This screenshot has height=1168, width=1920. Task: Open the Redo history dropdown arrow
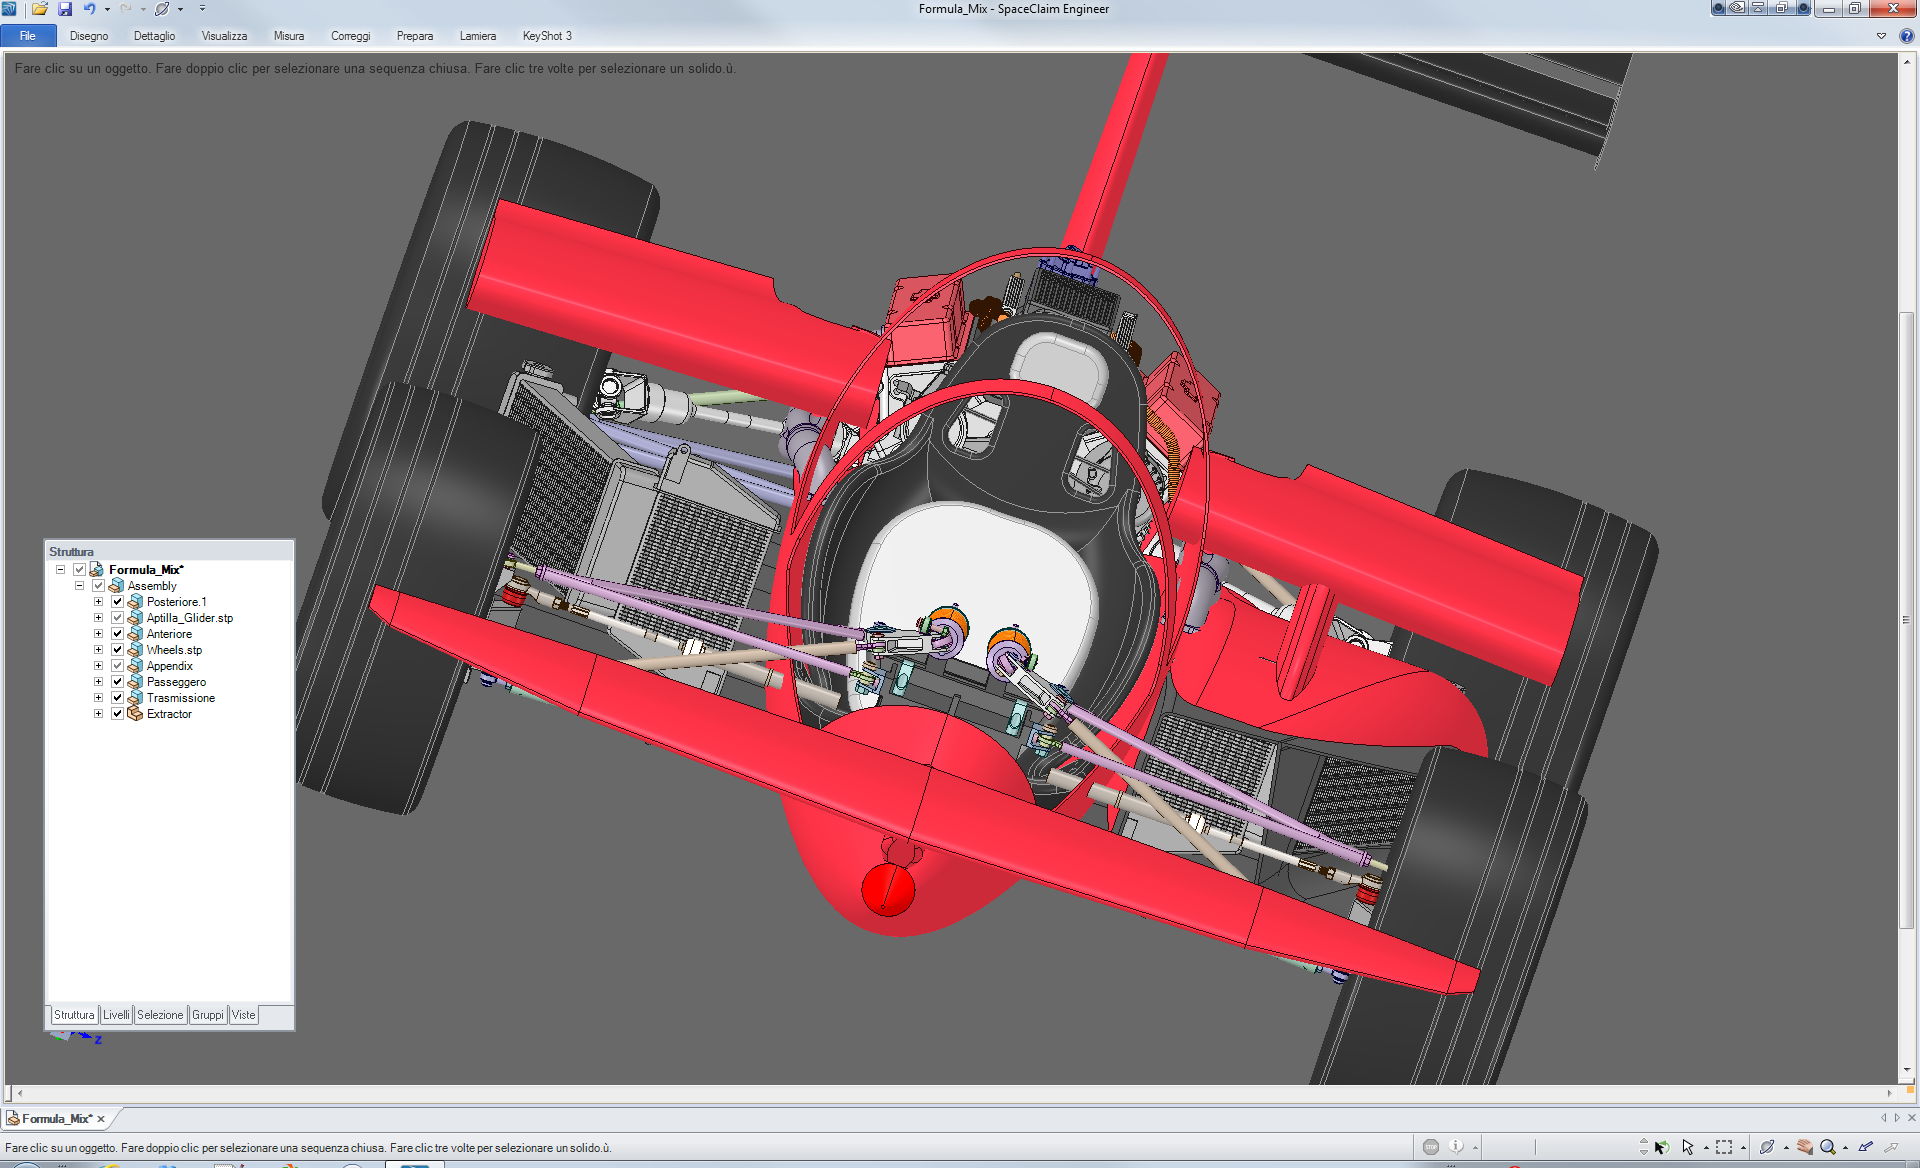[143, 10]
